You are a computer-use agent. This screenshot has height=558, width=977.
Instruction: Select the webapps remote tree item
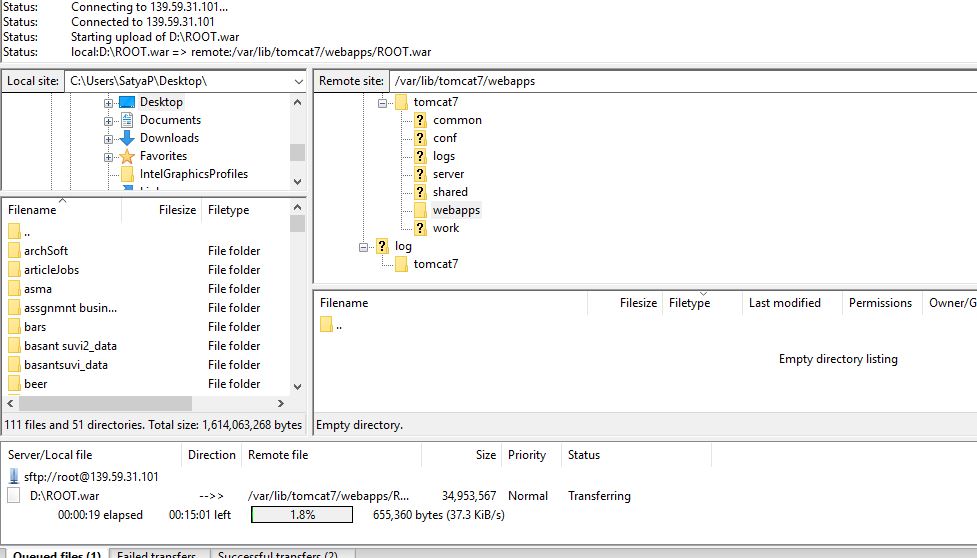point(456,210)
